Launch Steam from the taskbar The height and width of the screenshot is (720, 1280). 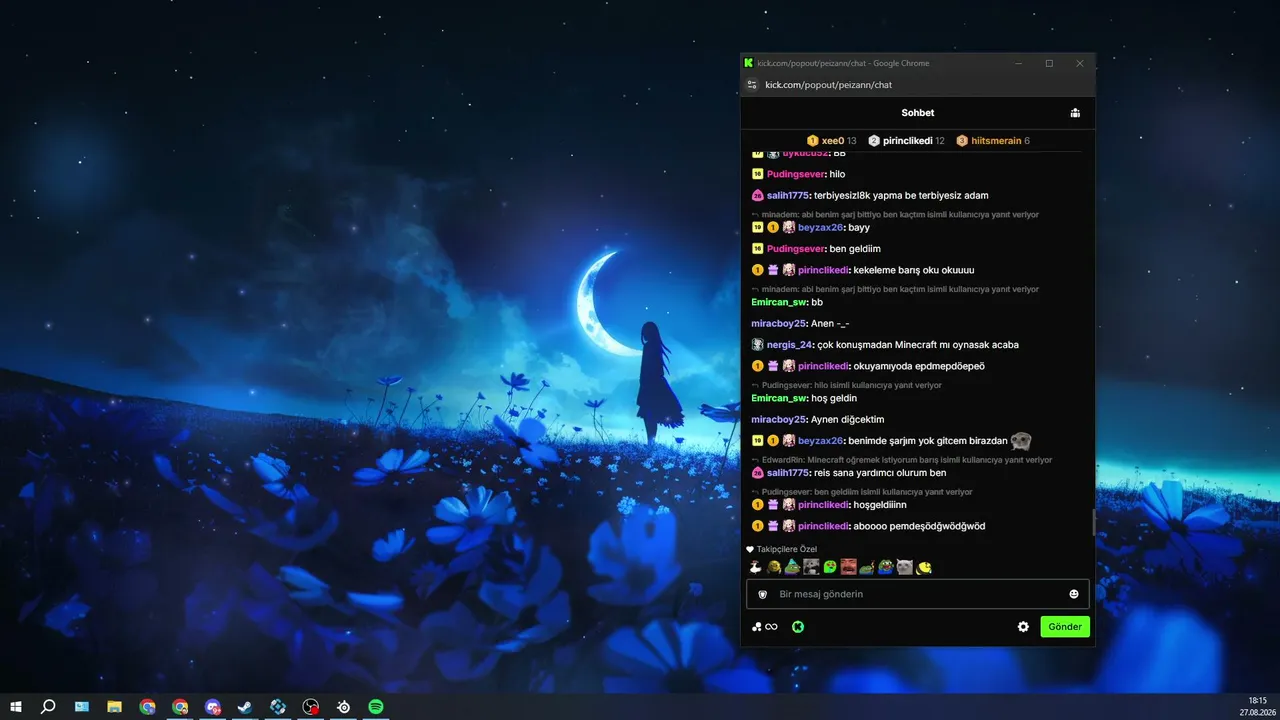pos(245,707)
